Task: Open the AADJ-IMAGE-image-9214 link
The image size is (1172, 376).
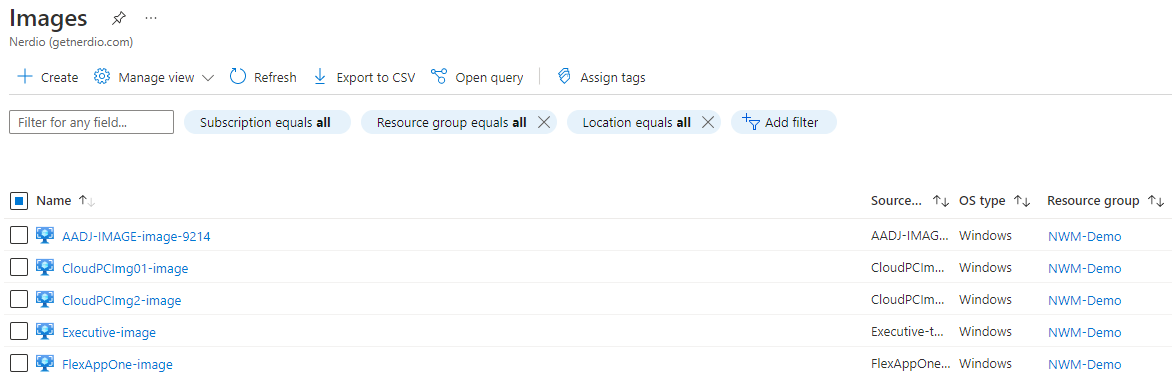Action: pos(136,236)
